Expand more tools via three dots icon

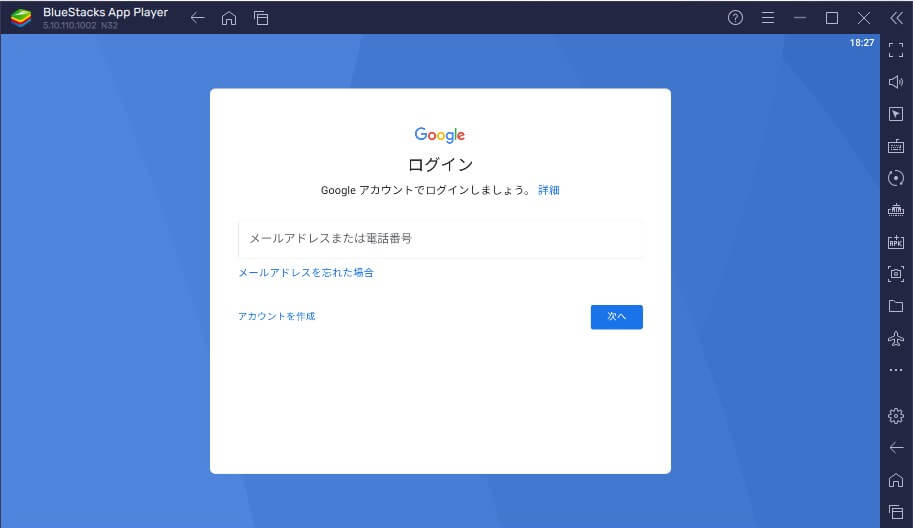[x=896, y=370]
